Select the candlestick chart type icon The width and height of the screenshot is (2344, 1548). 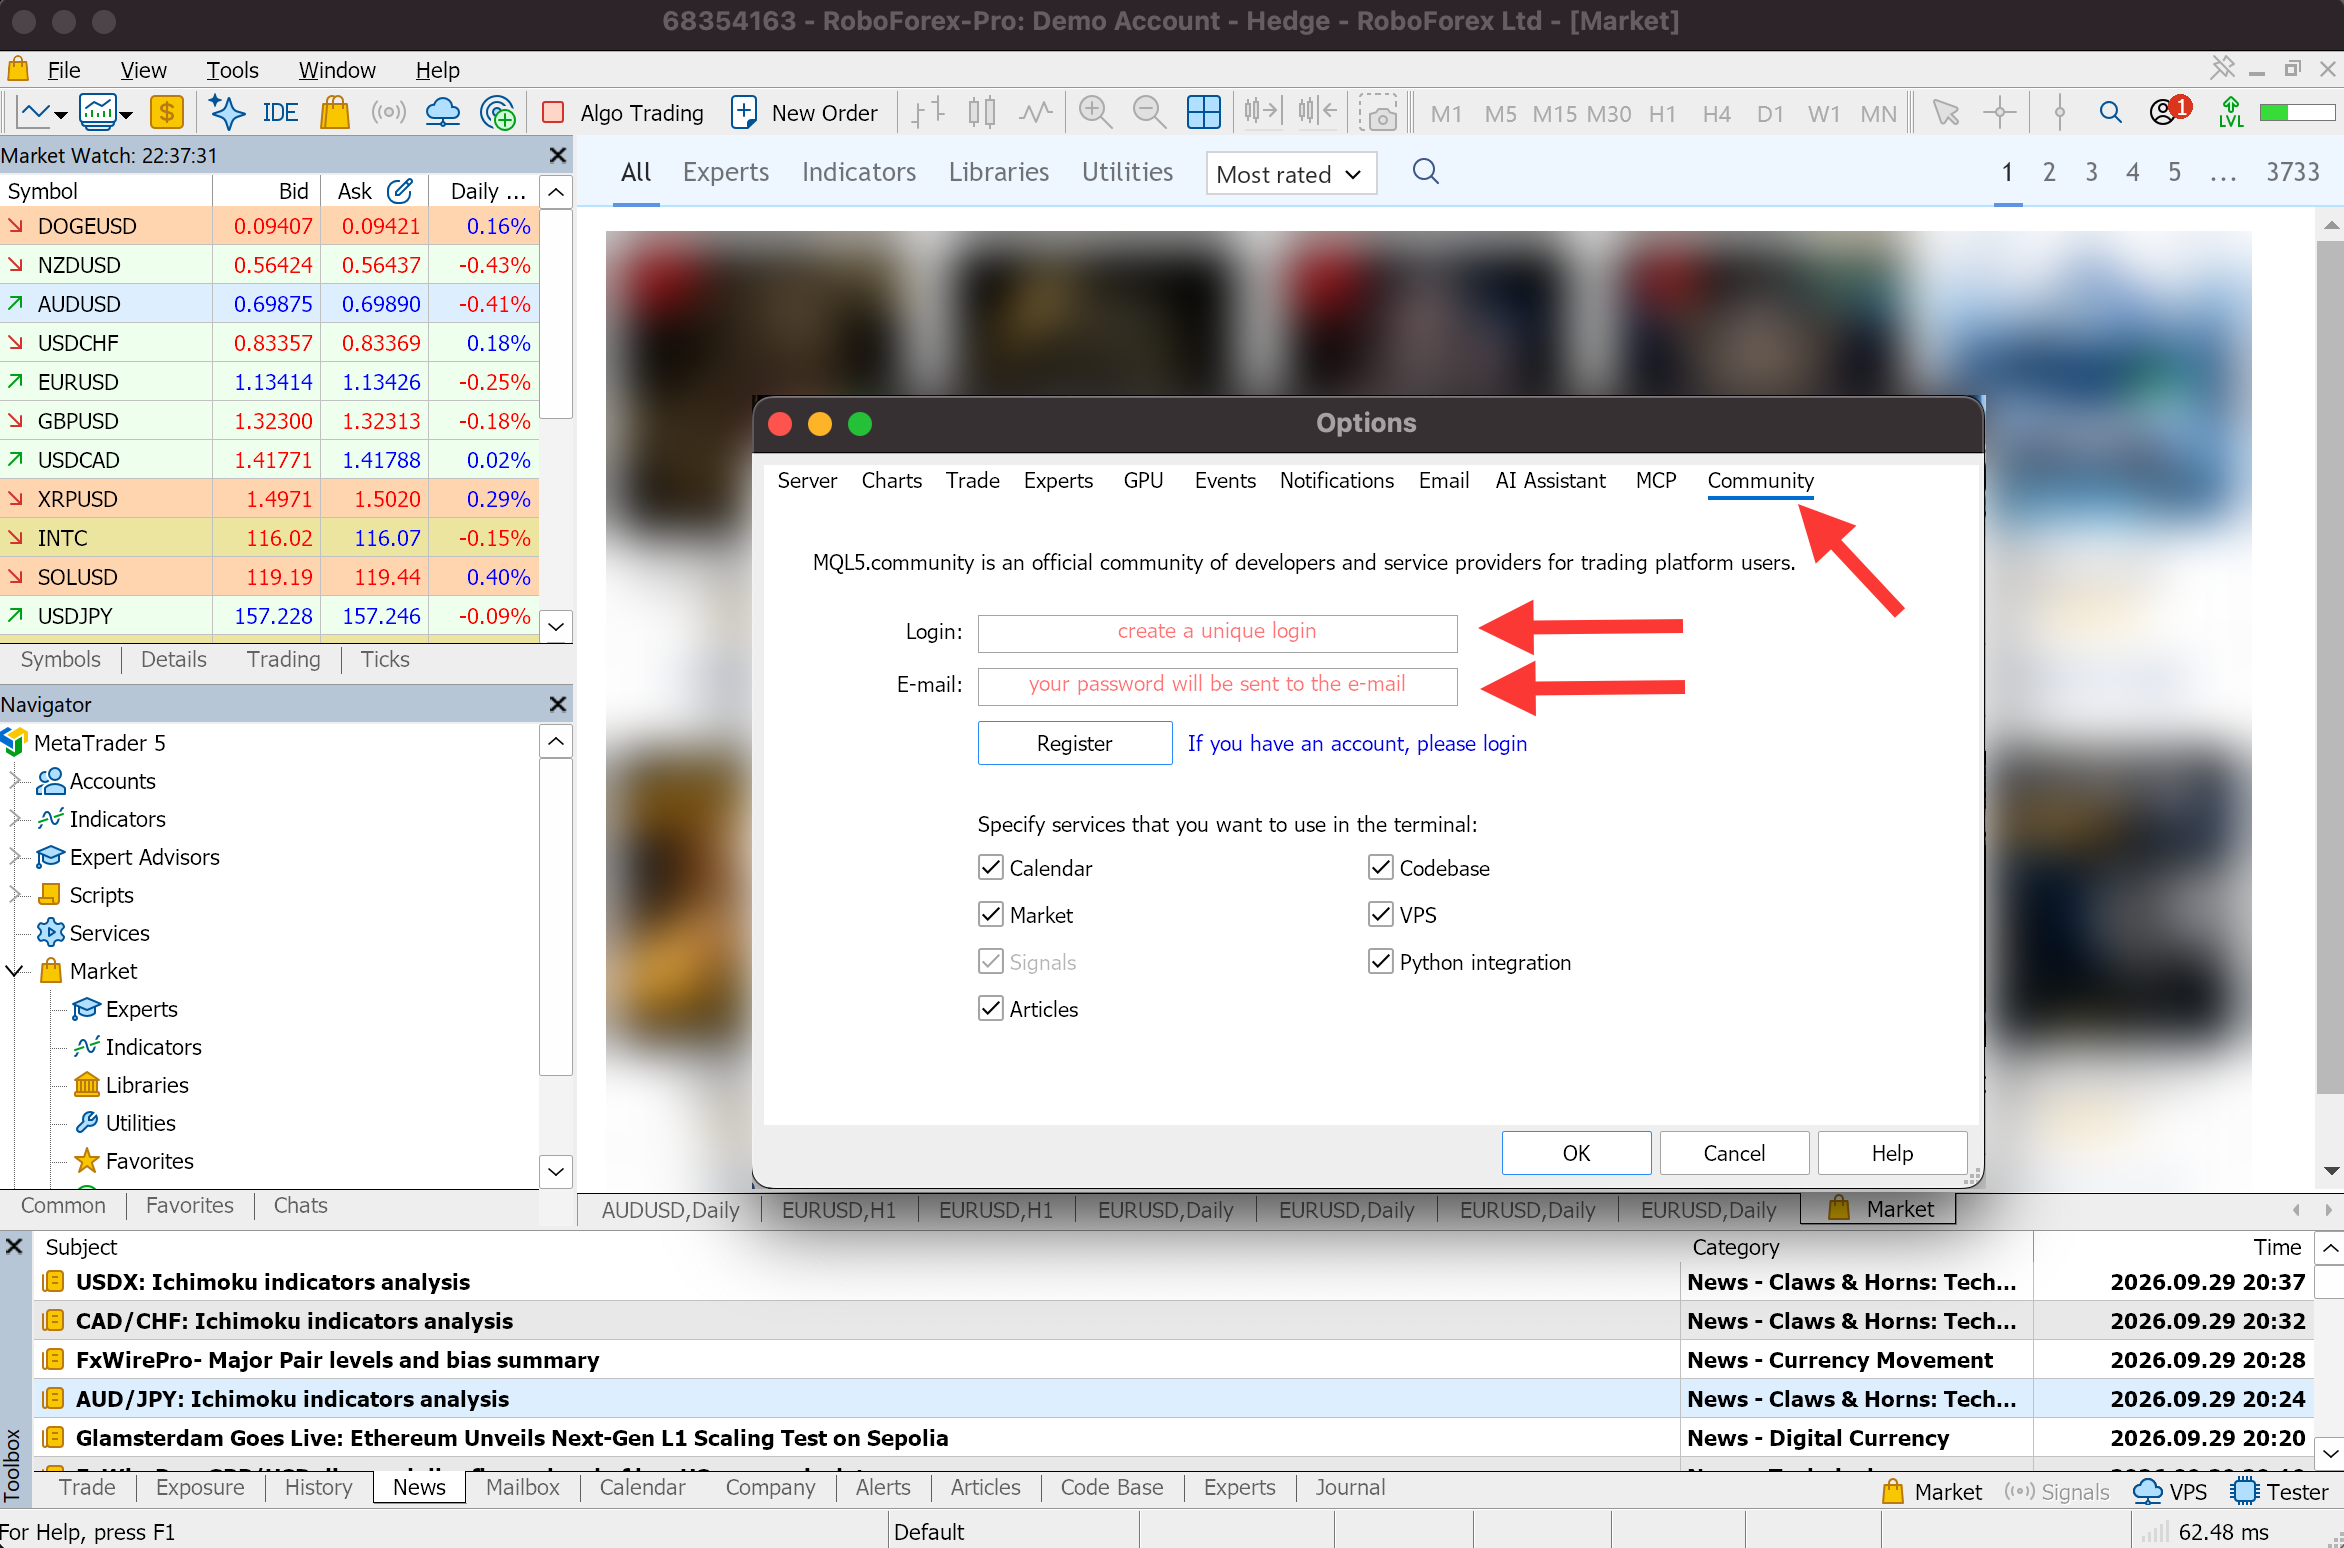tap(982, 113)
